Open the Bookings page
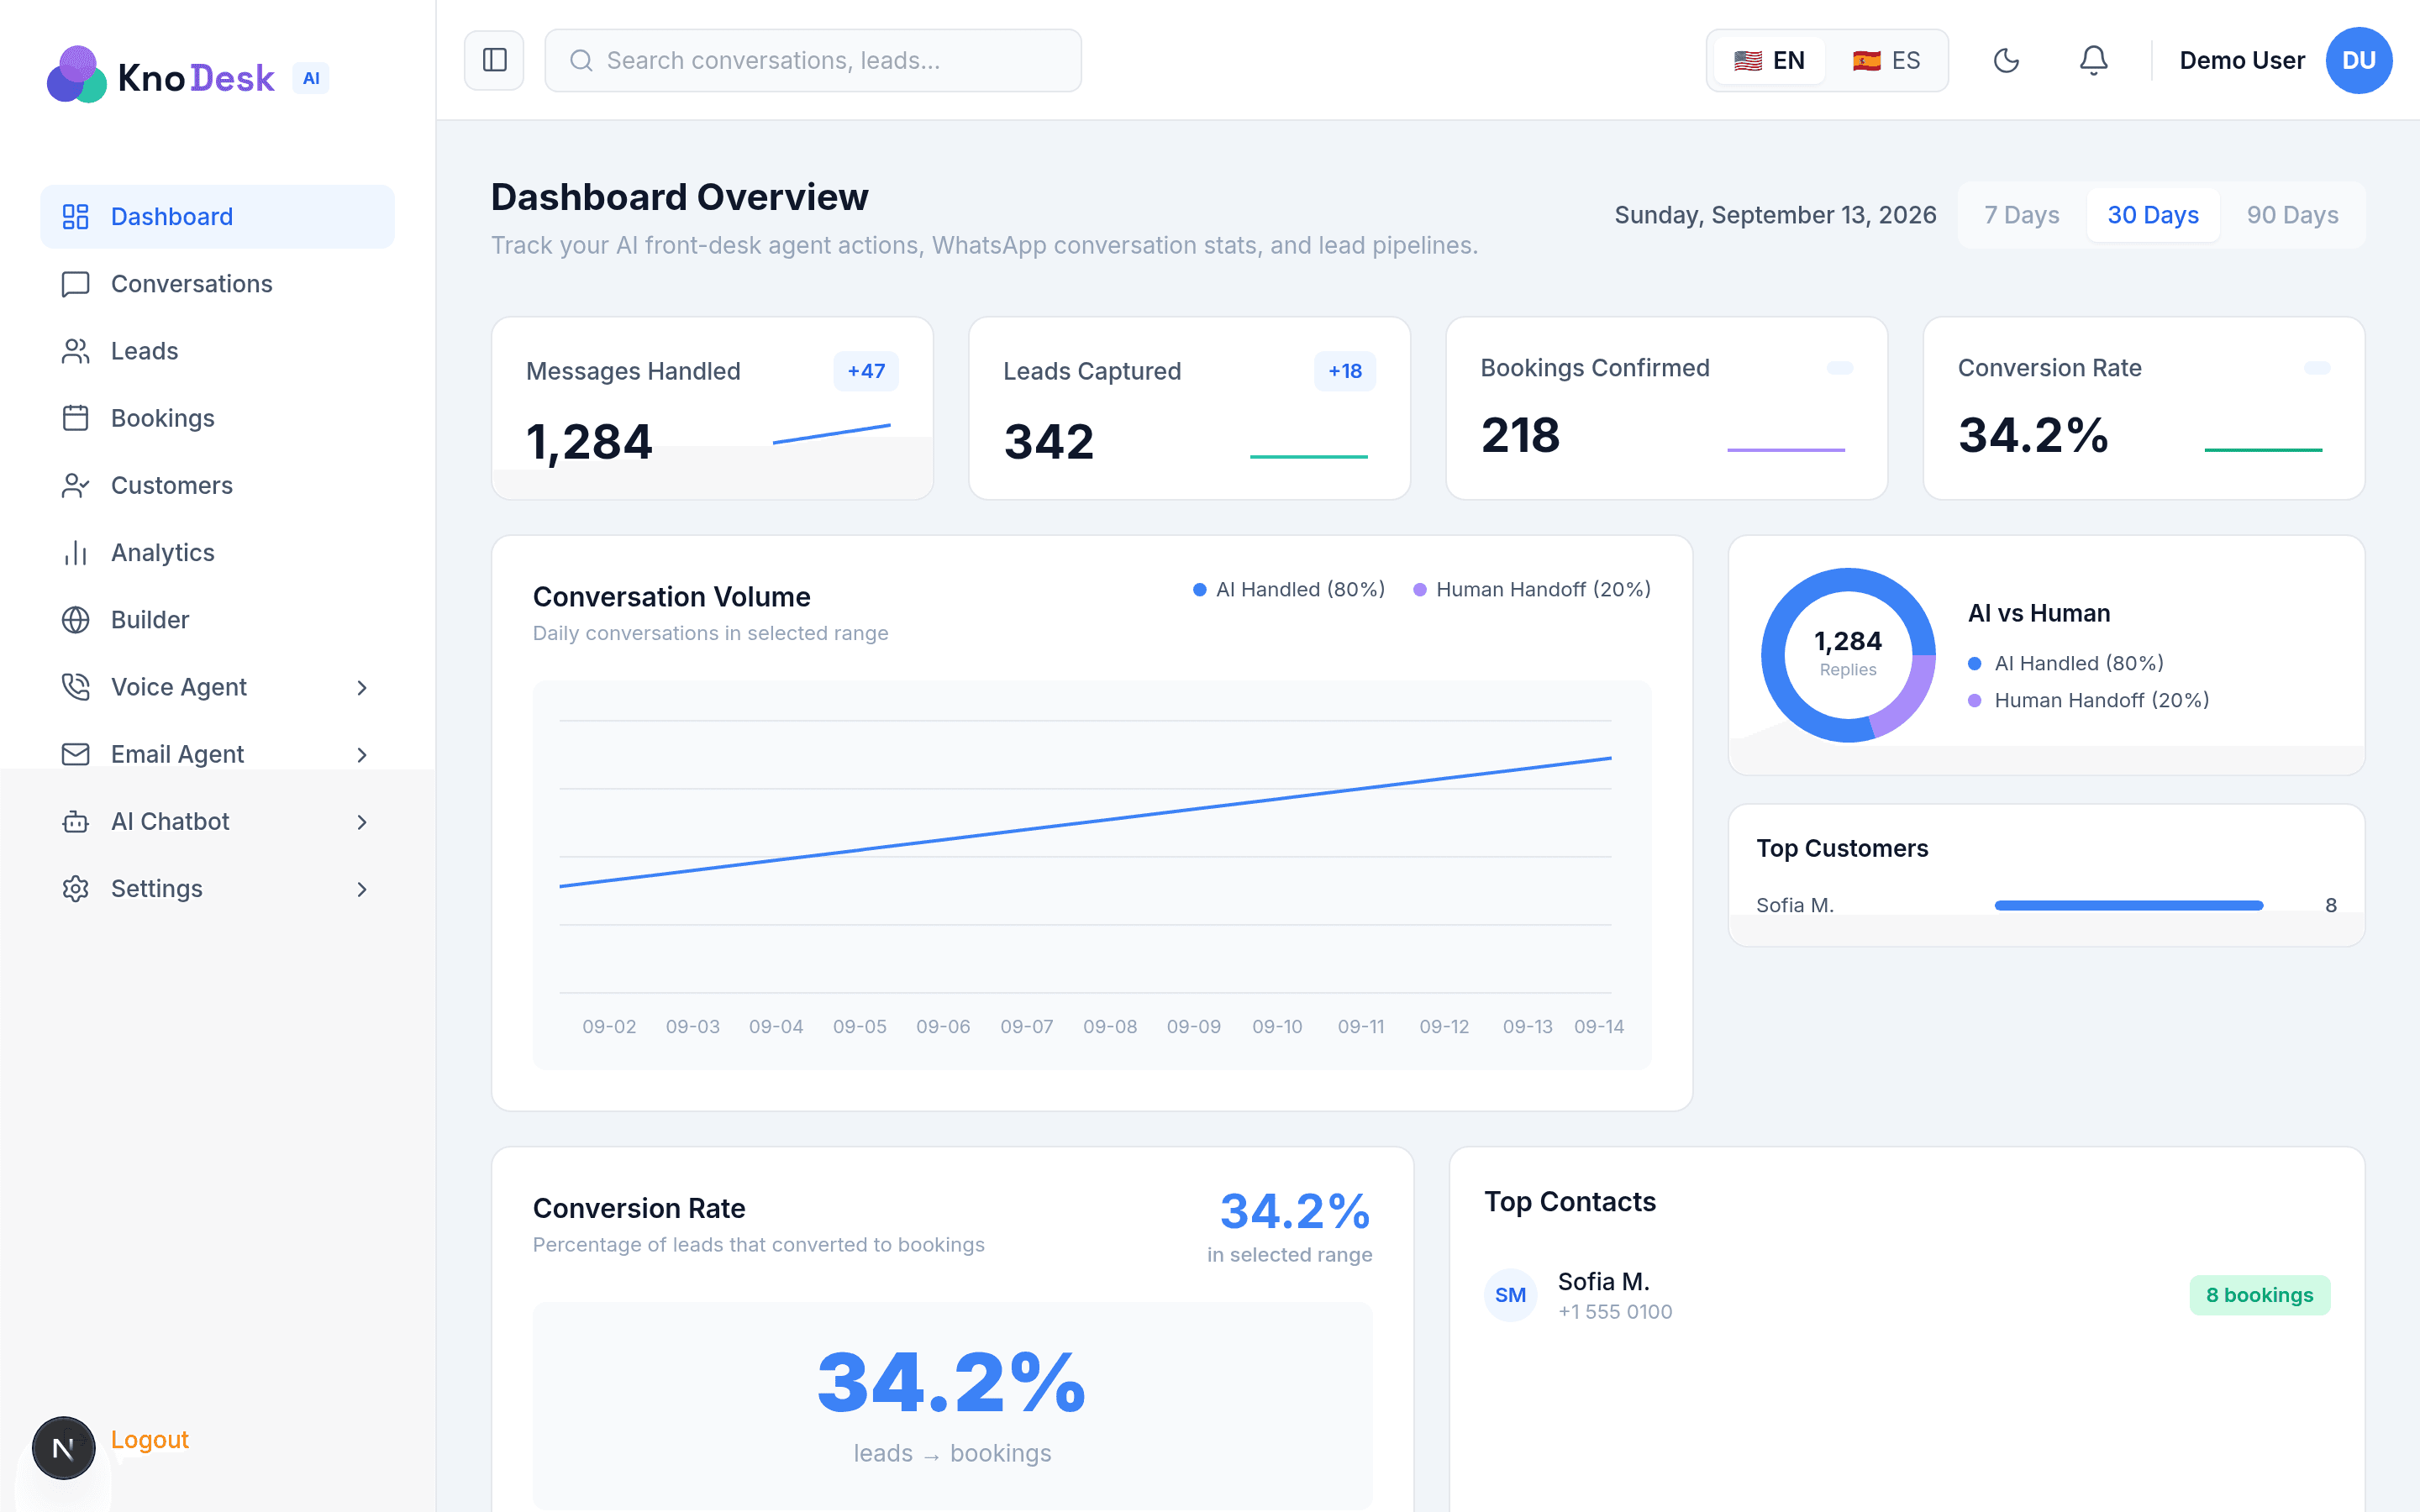 pos(217,417)
